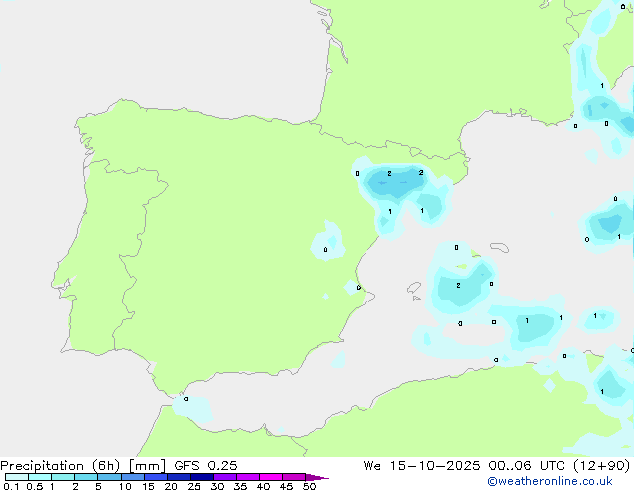The height and width of the screenshot is (490, 634).
Task: Click the "00..06 UTC" time range text
Action: pyautogui.click(x=526, y=466)
